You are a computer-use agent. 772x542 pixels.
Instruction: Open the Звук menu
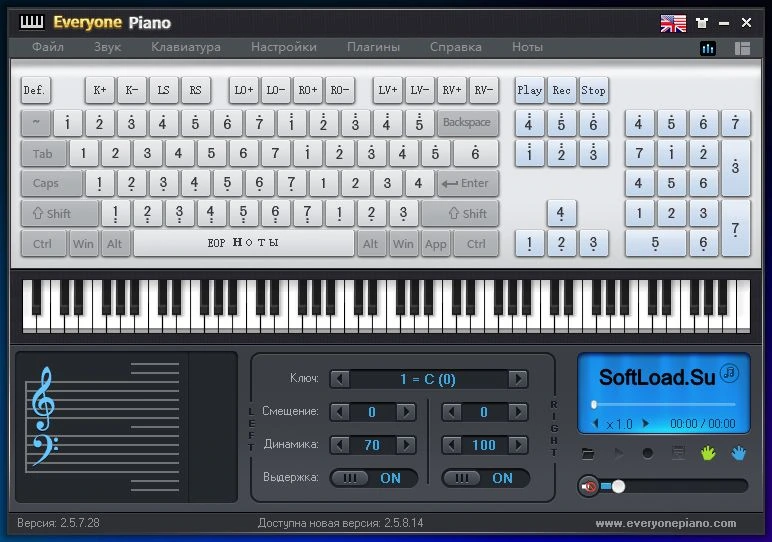point(107,47)
